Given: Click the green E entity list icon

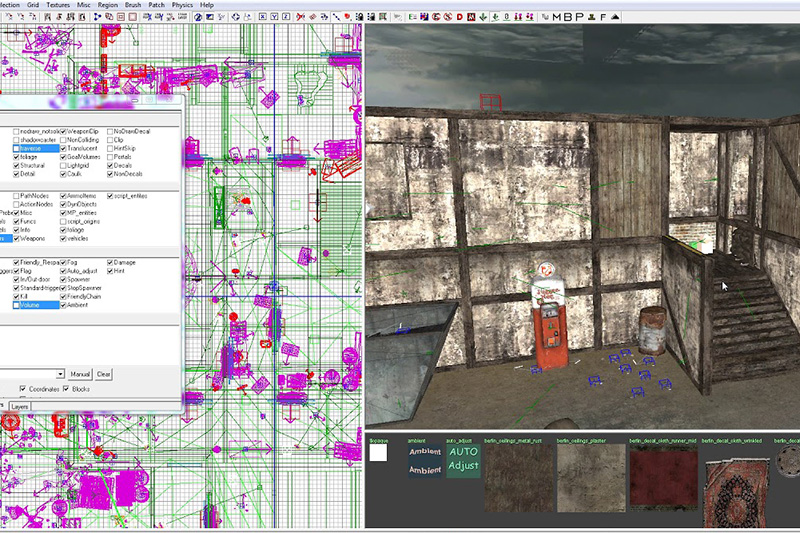Looking at the screenshot, I should (x=412, y=17).
